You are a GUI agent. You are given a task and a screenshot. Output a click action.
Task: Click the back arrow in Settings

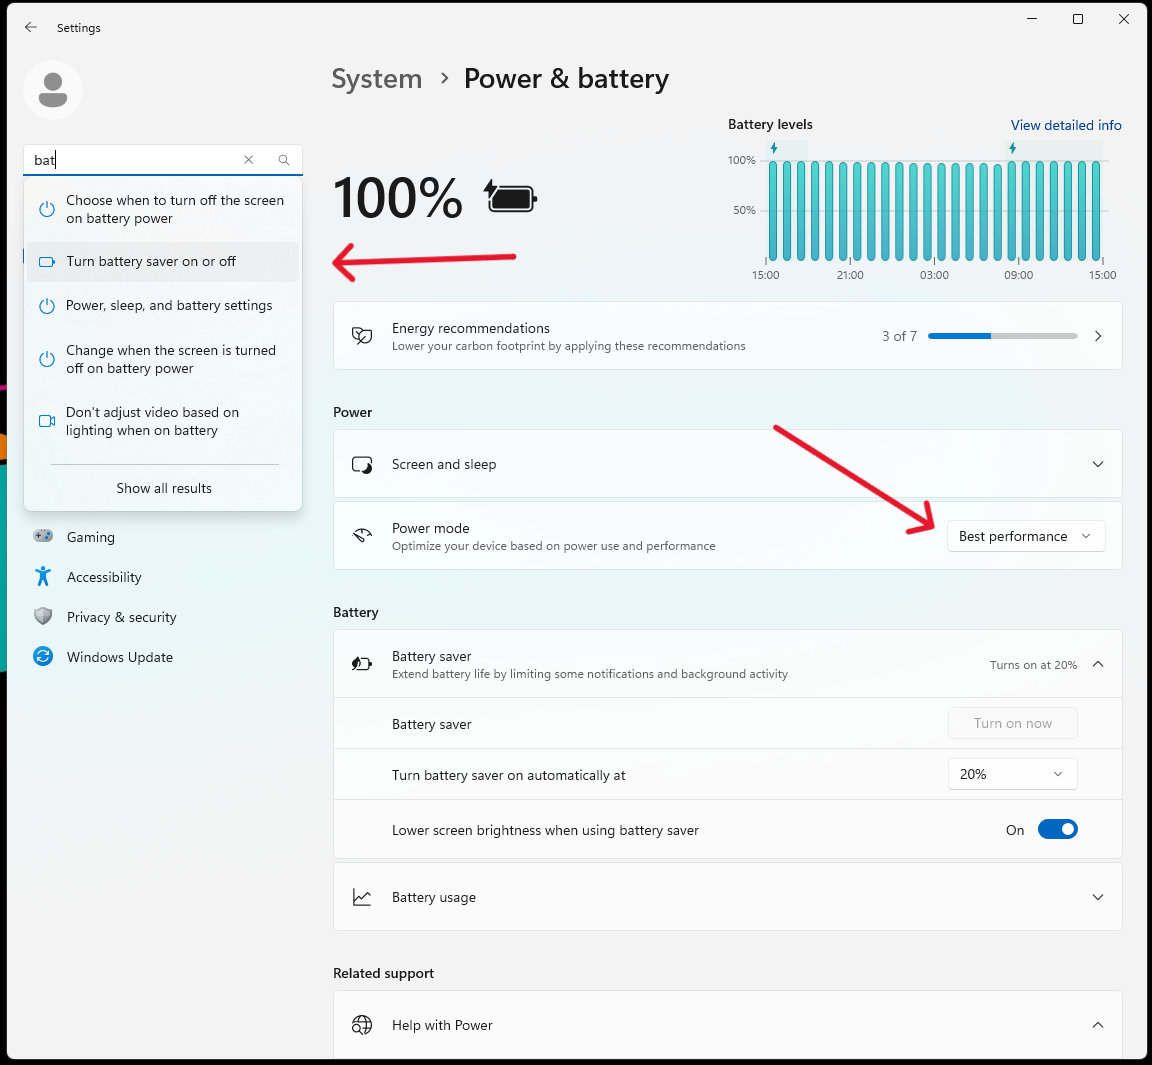point(31,28)
